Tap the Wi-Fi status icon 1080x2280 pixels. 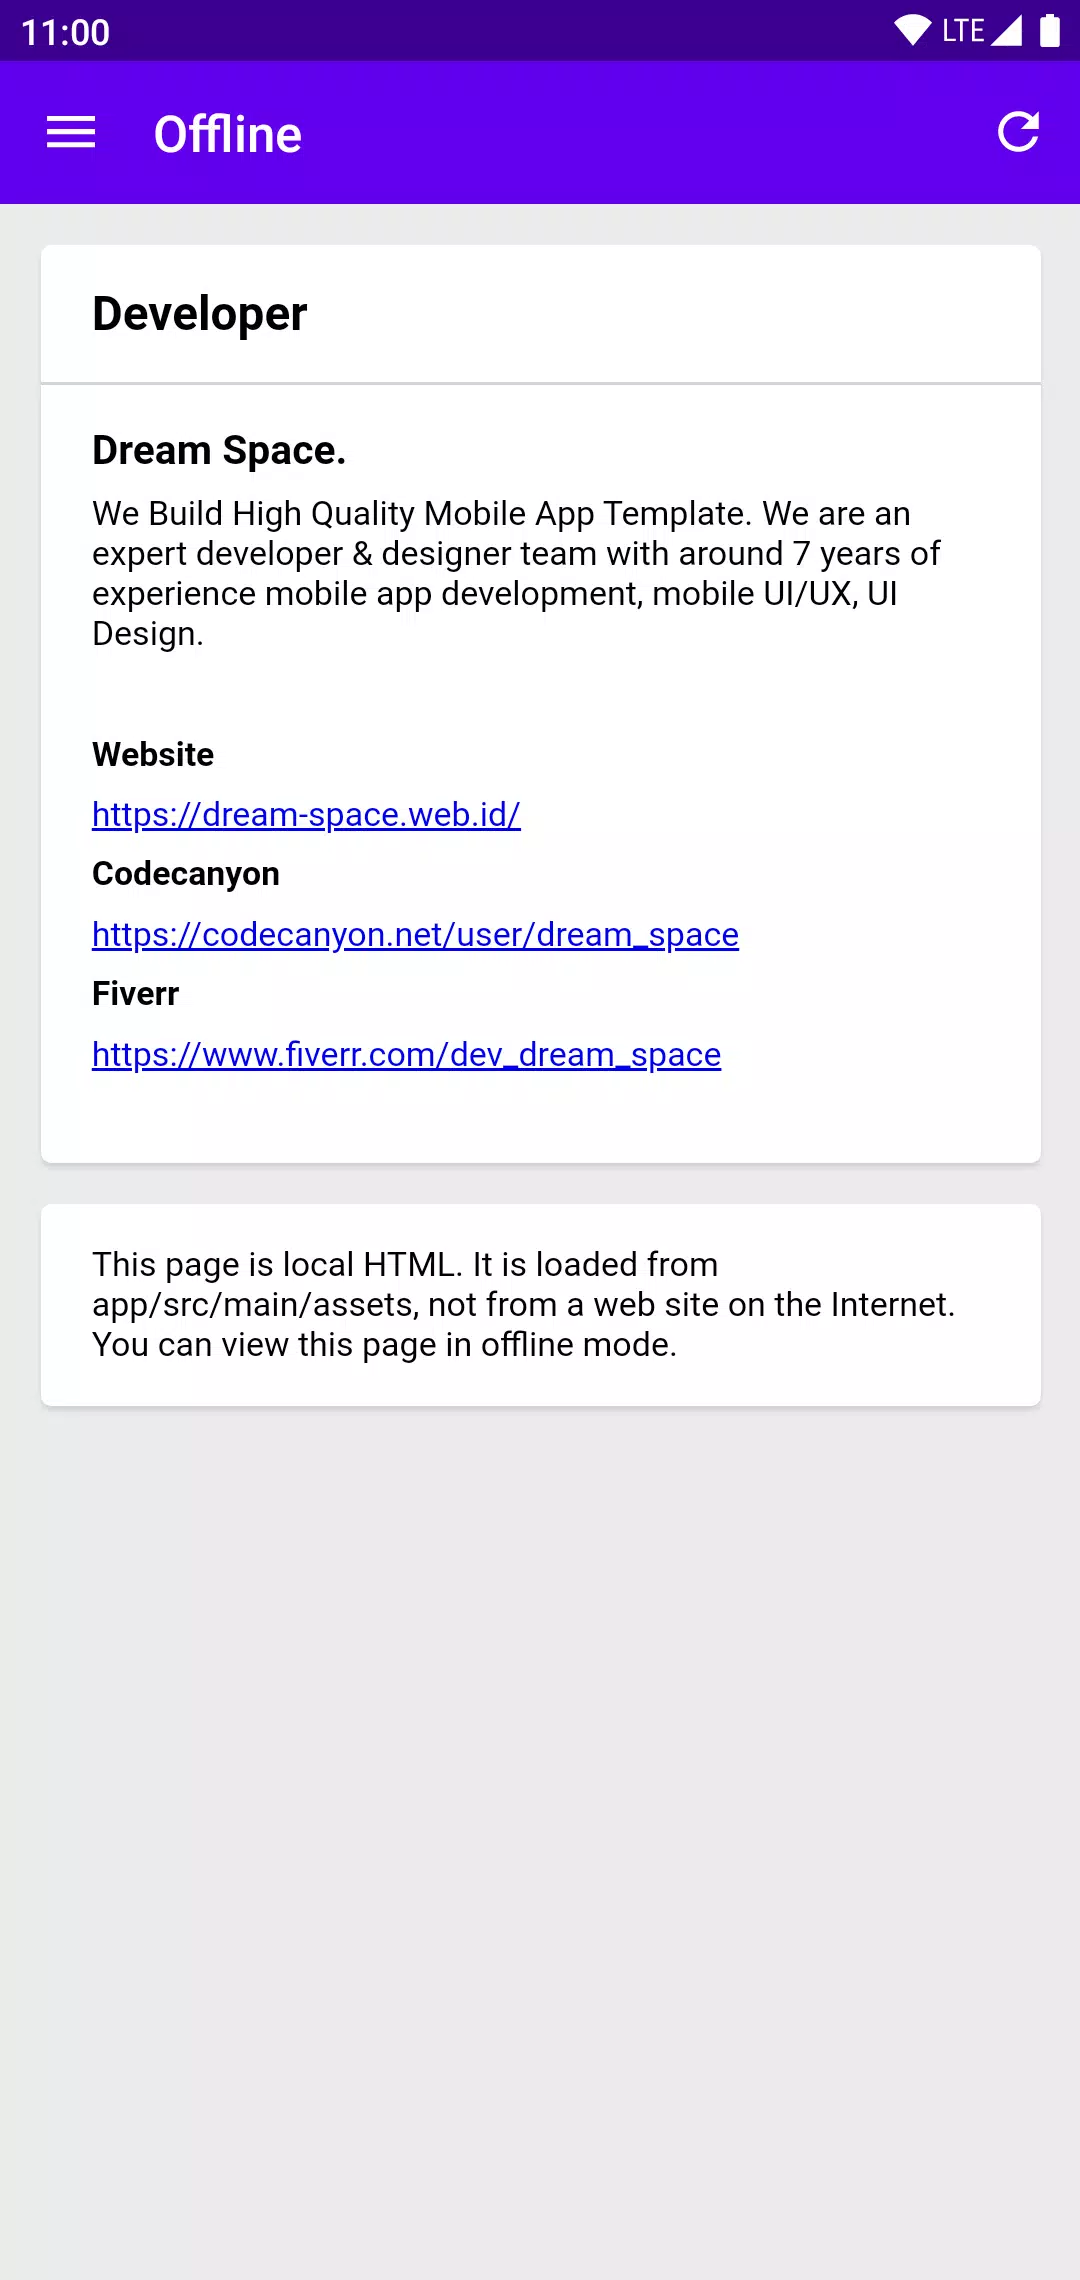912,31
